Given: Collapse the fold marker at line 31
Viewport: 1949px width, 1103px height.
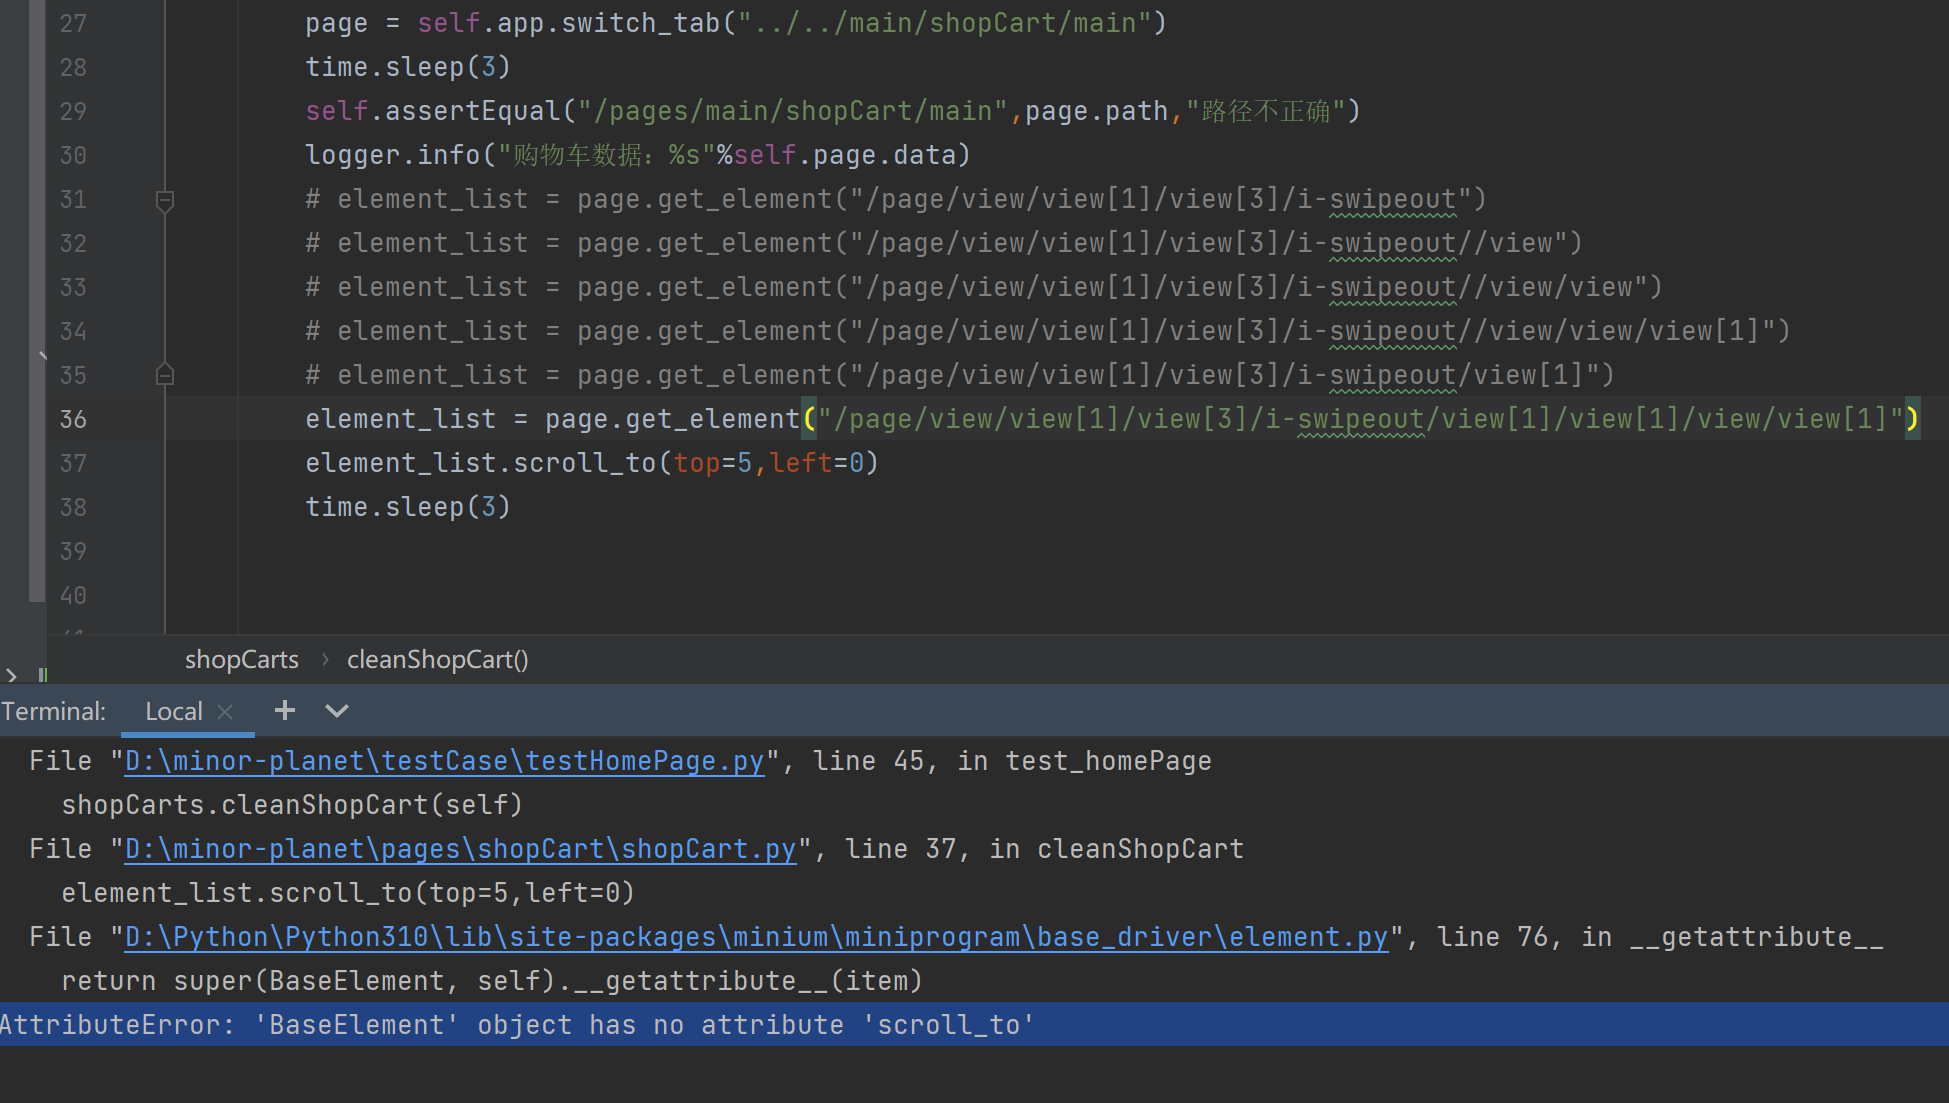Looking at the screenshot, I should click(x=165, y=201).
